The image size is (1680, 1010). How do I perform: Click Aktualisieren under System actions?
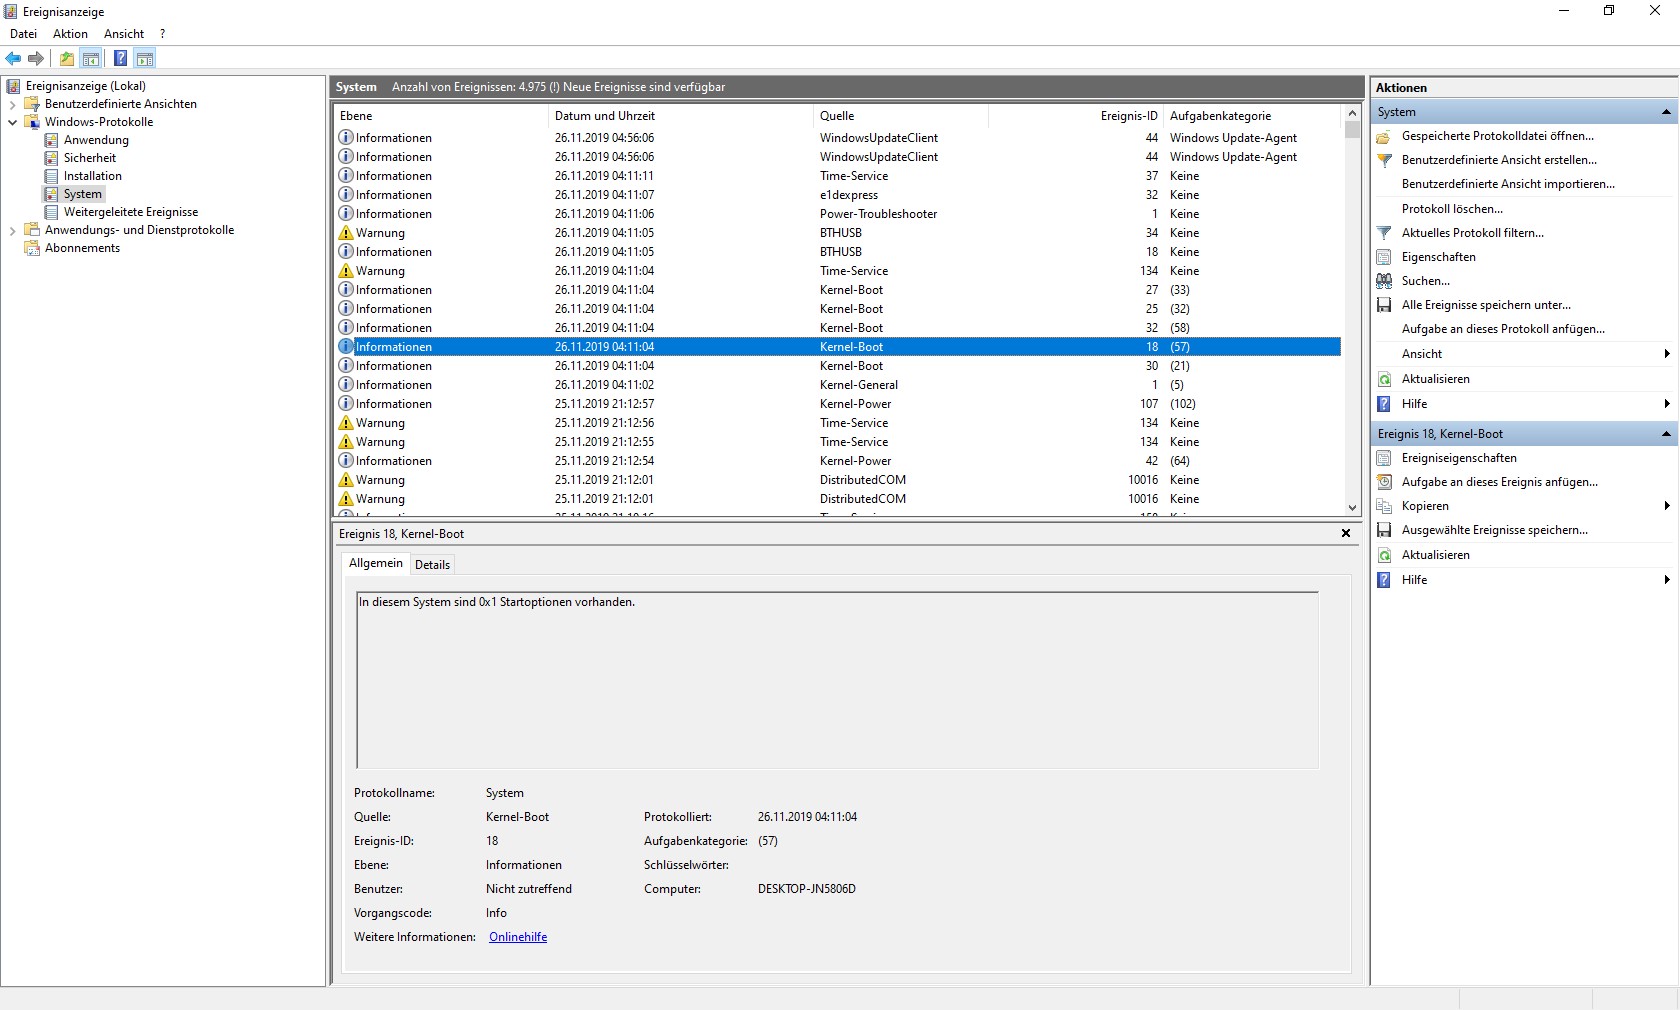[1436, 379]
